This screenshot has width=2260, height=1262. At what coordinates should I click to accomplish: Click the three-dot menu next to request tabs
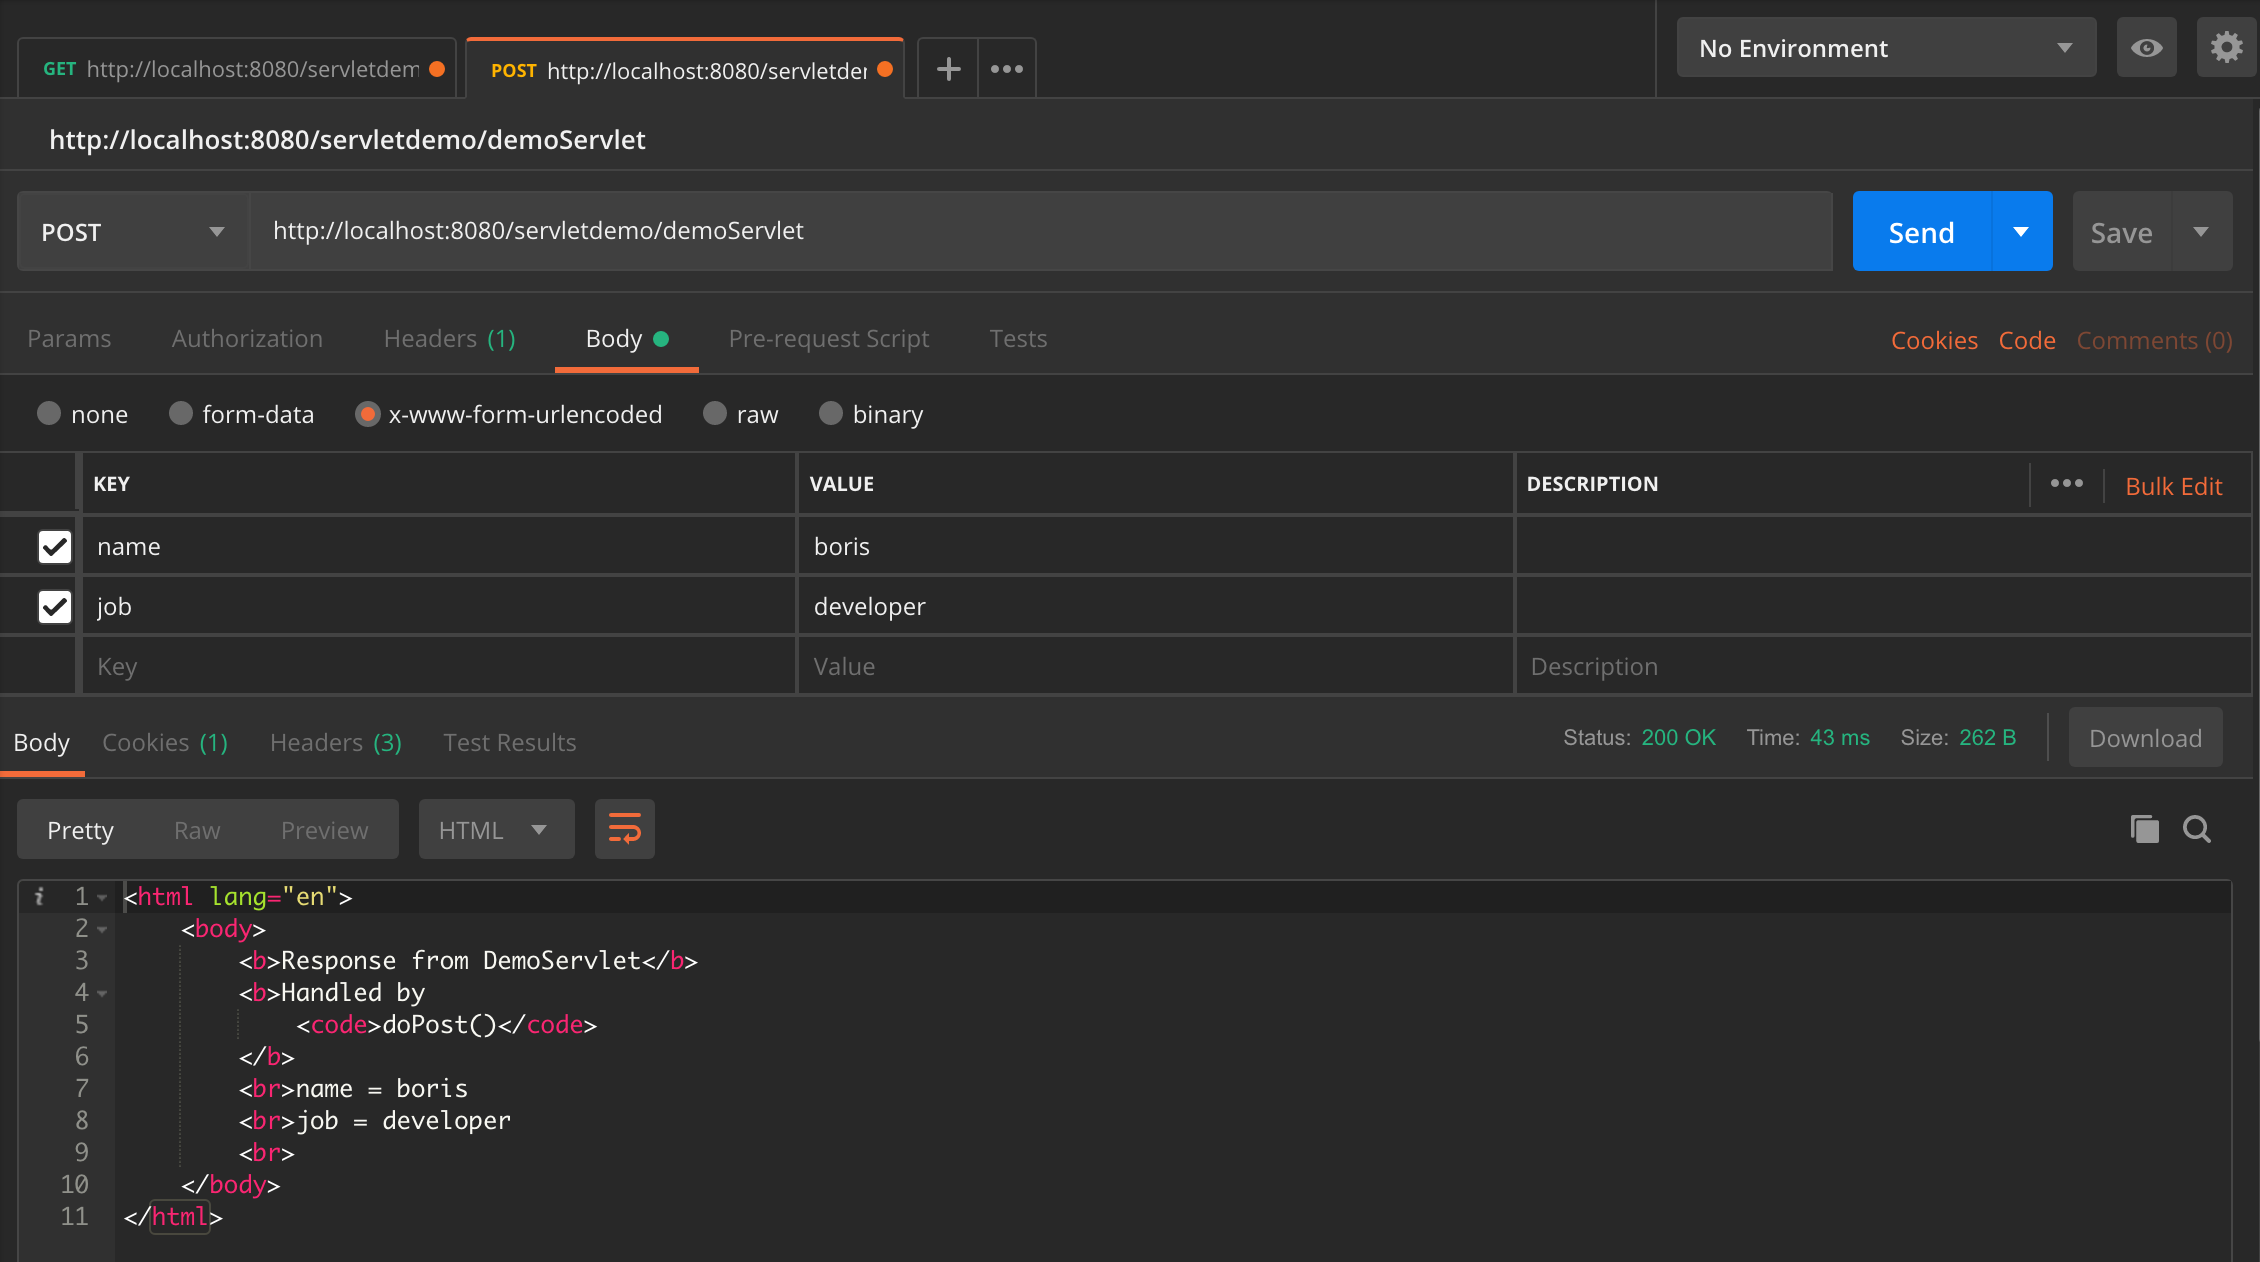tap(1005, 68)
